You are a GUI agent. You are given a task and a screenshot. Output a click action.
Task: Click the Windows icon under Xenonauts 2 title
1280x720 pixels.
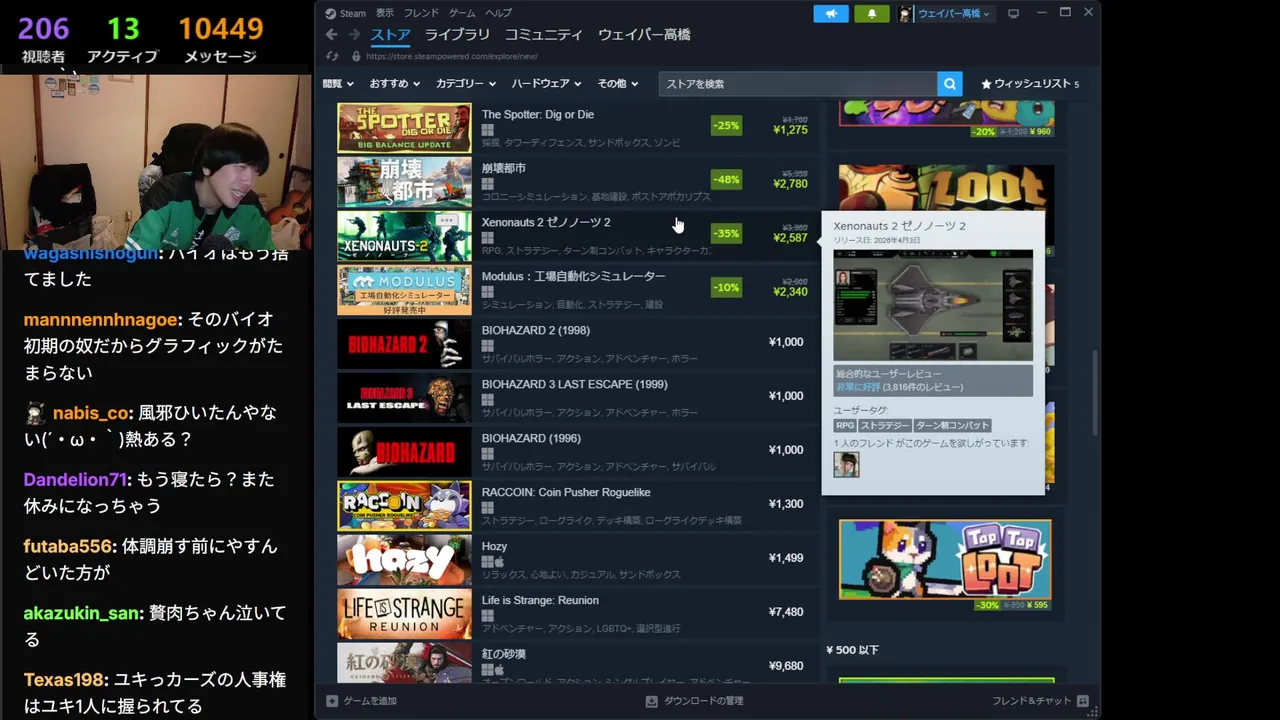tap(487, 238)
